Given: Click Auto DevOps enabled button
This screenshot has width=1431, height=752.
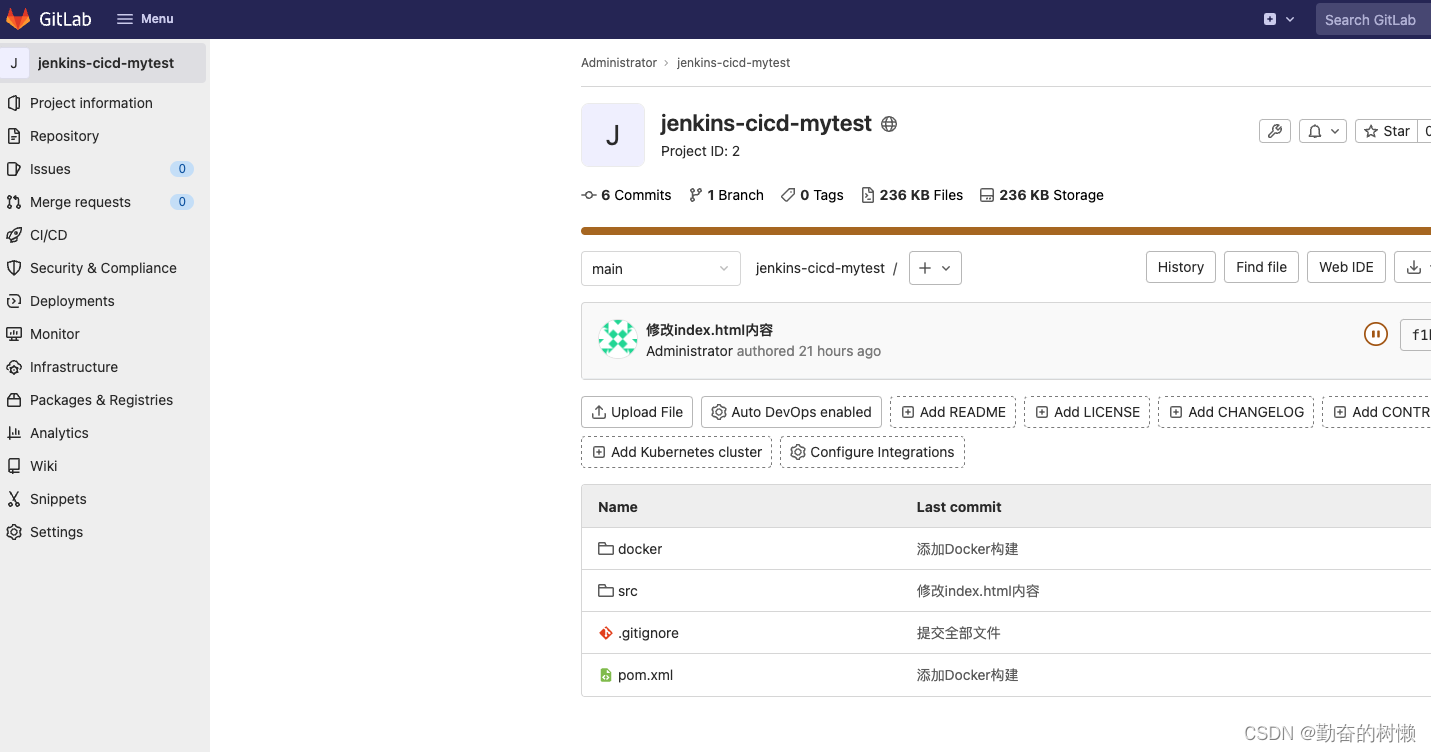Looking at the screenshot, I should (791, 412).
